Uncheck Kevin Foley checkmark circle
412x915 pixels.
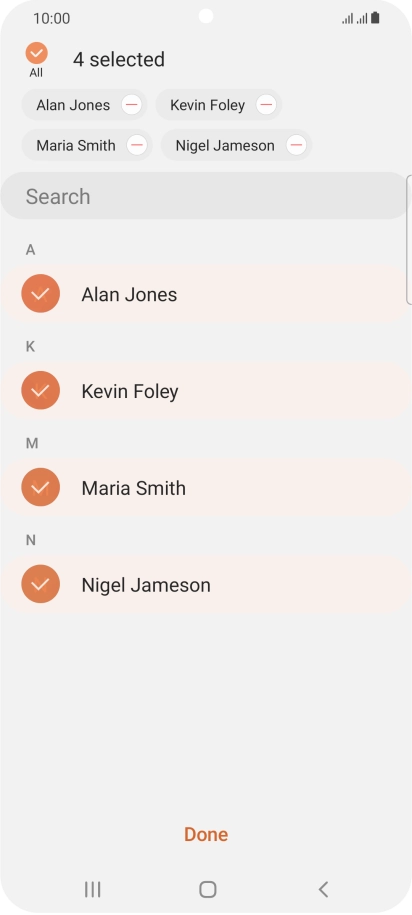(40, 390)
